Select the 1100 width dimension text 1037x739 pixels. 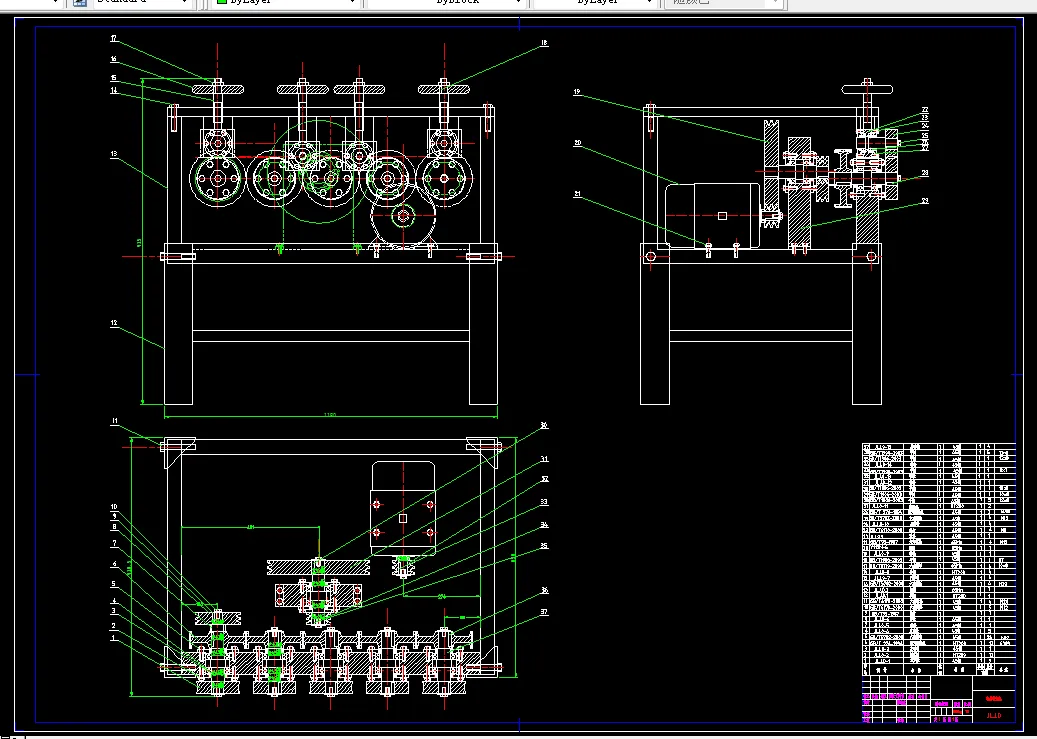tap(329, 415)
